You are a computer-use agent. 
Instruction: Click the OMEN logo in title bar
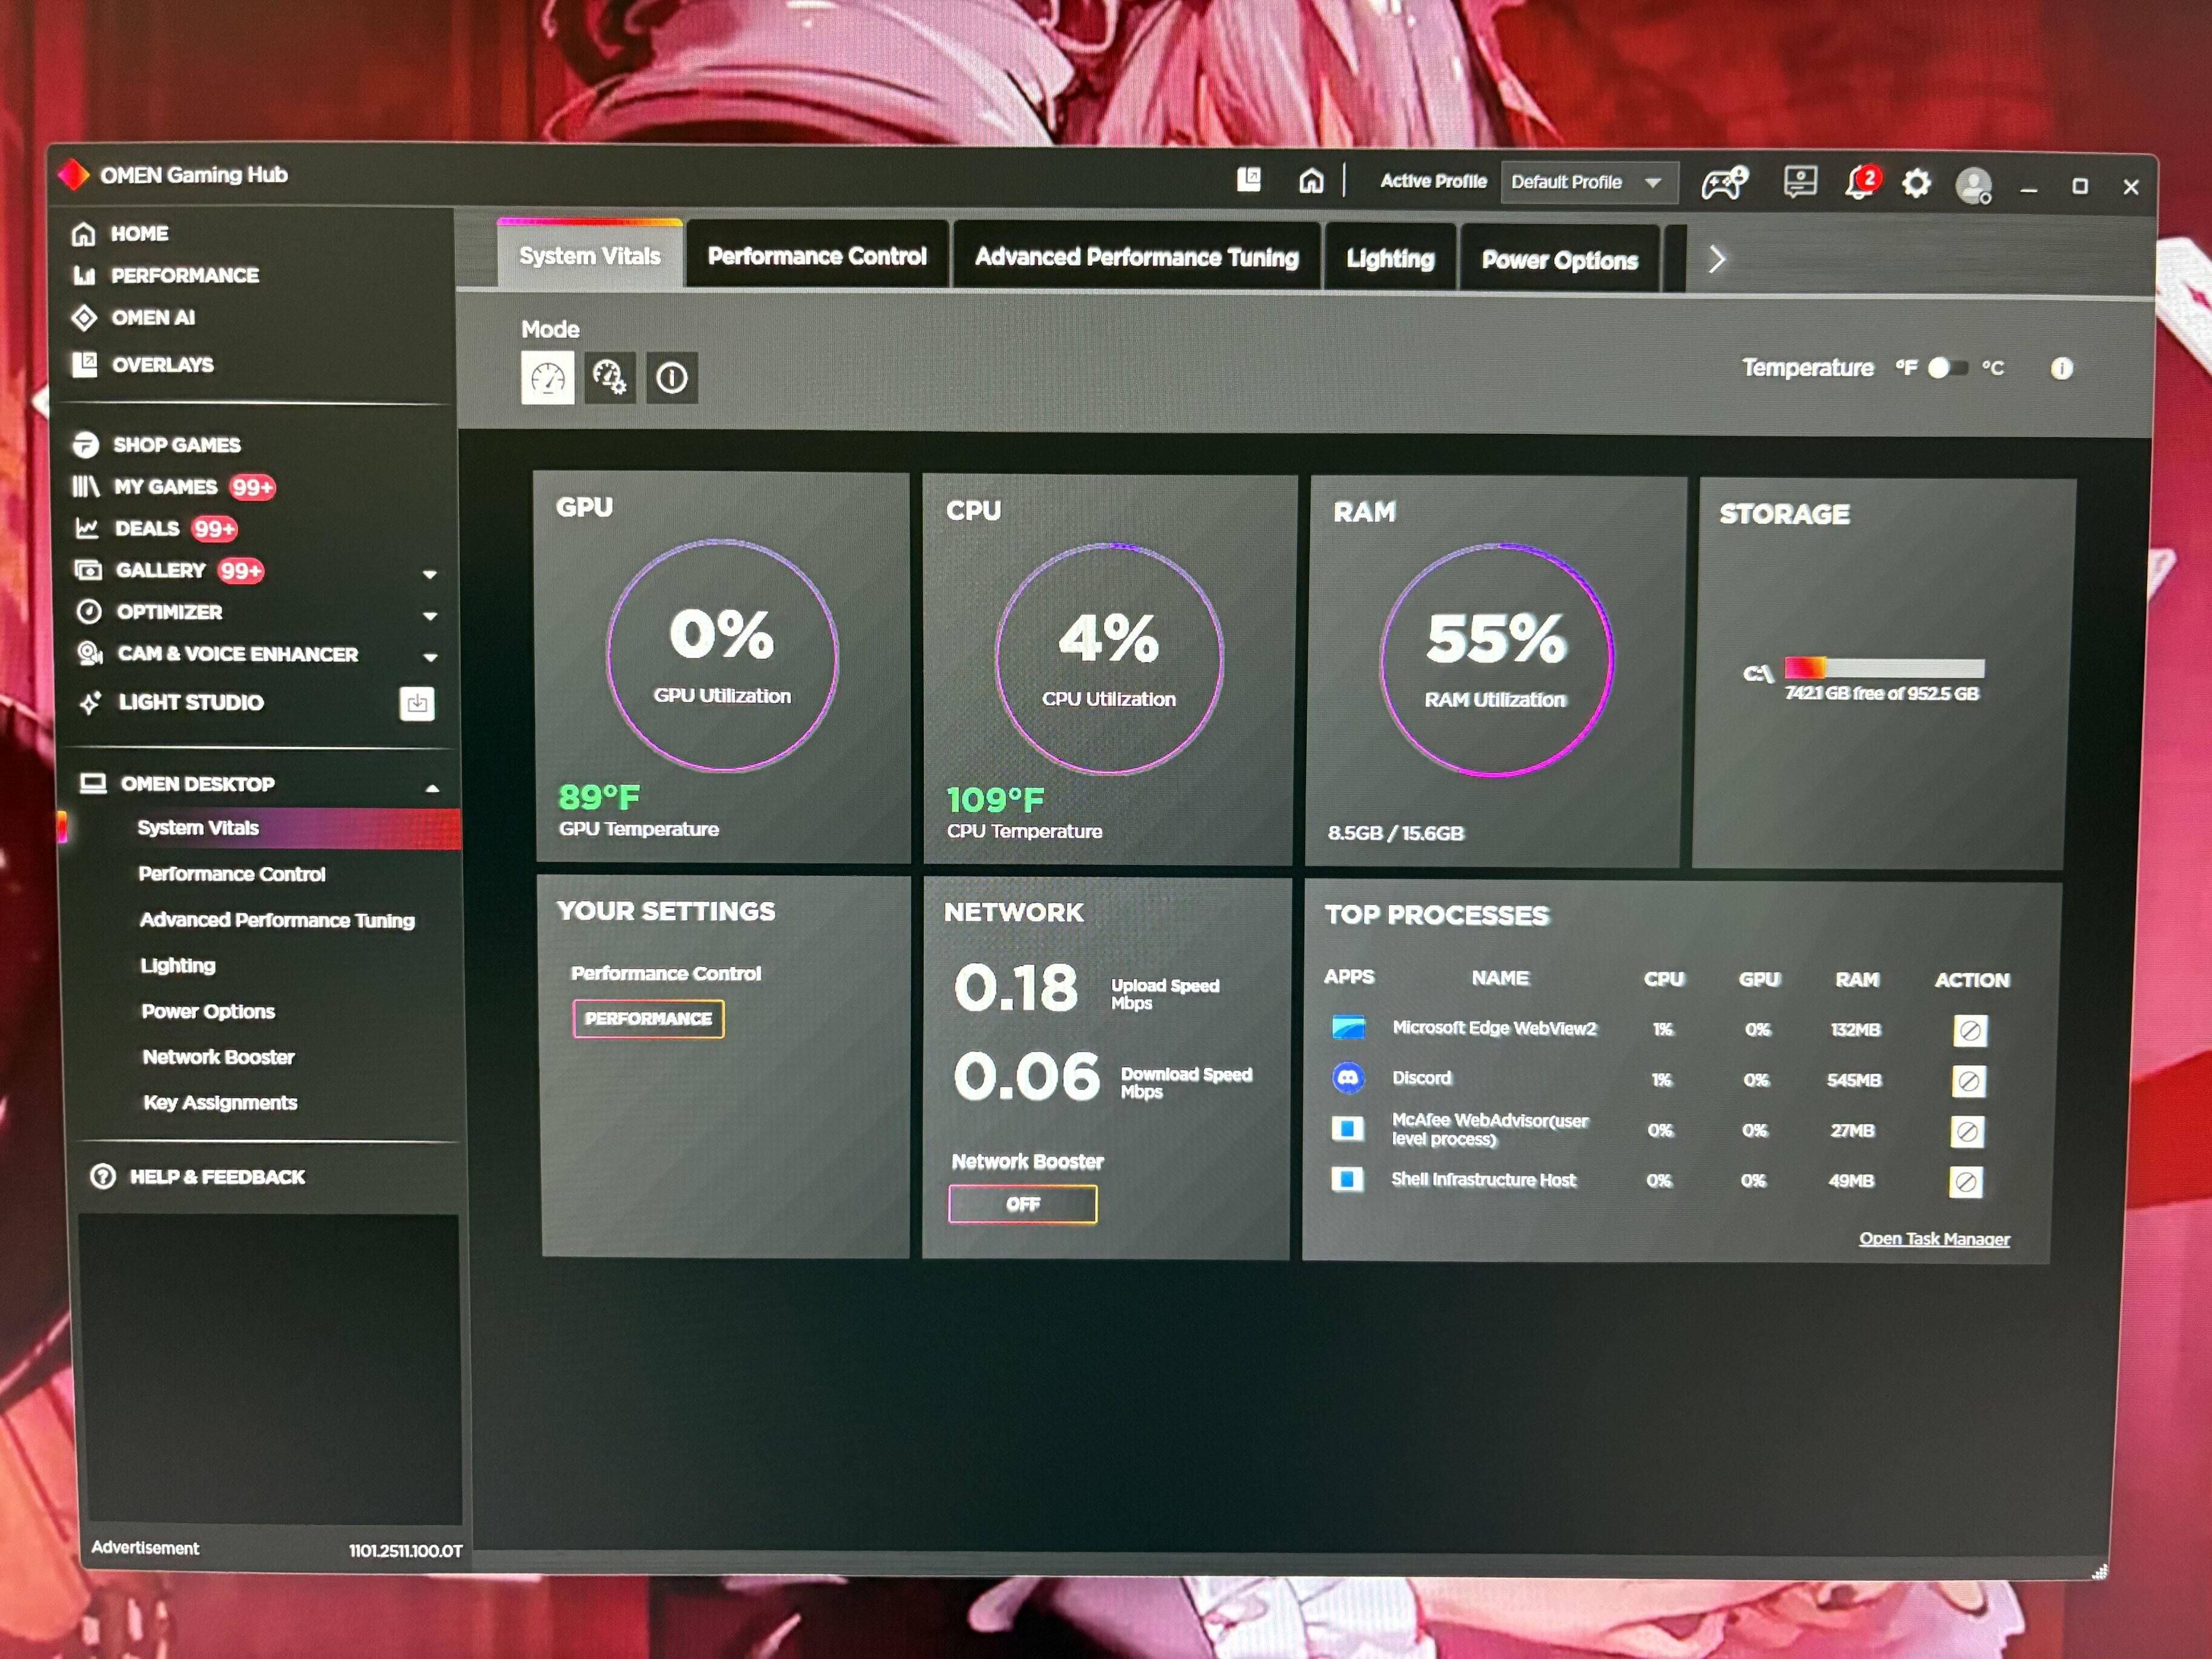click(x=74, y=174)
